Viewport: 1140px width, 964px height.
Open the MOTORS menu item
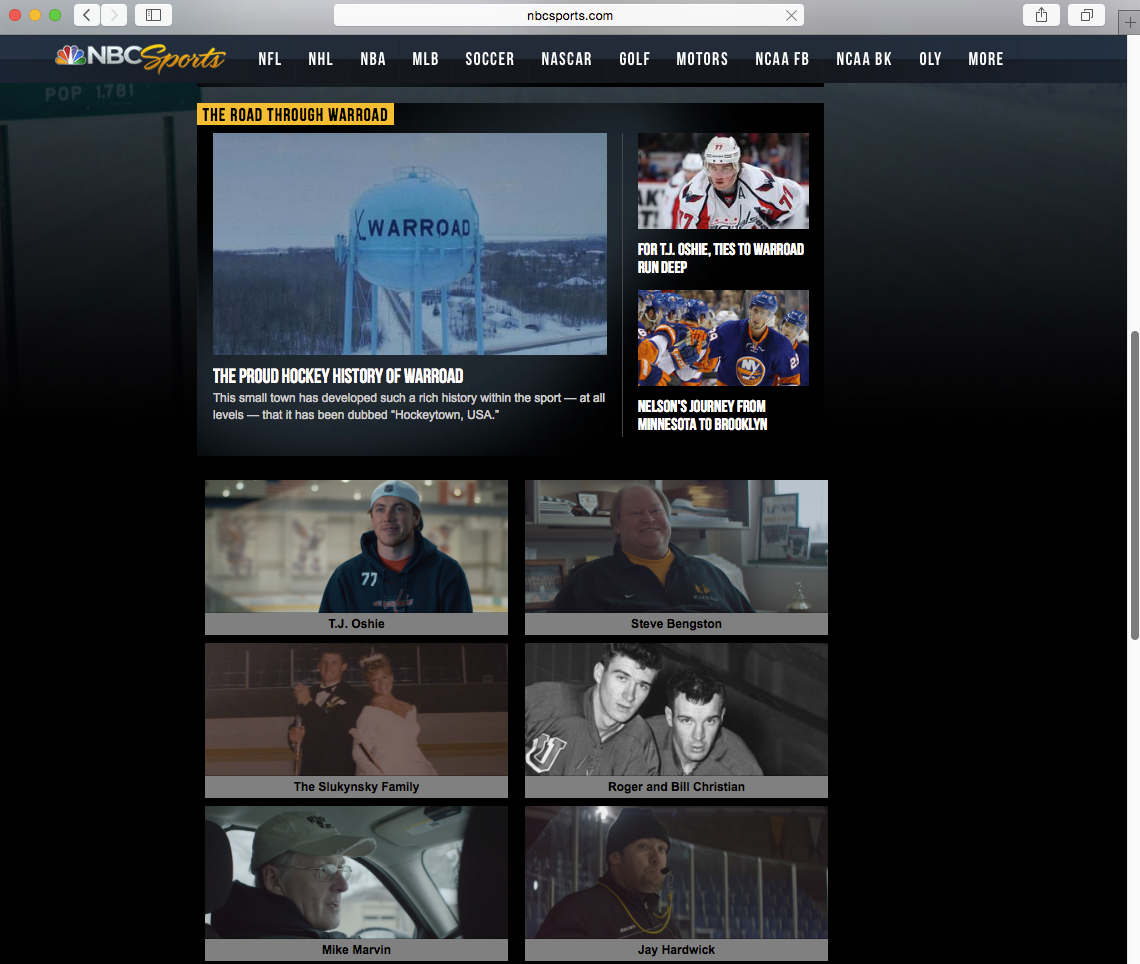tap(702, 59)
